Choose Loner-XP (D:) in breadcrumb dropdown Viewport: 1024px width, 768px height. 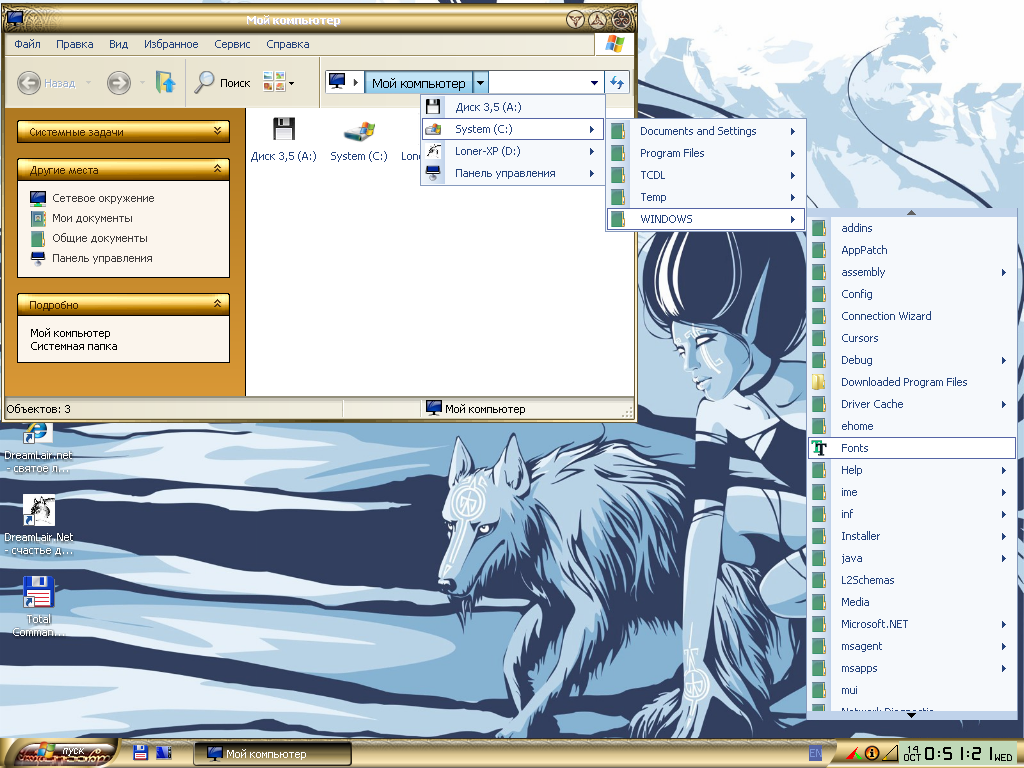tap(487, 151)
